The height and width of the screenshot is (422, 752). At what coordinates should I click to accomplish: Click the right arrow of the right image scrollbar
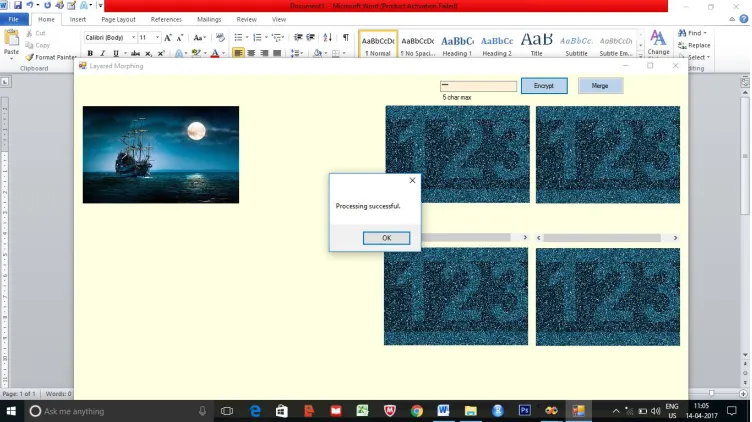[675, 238]
